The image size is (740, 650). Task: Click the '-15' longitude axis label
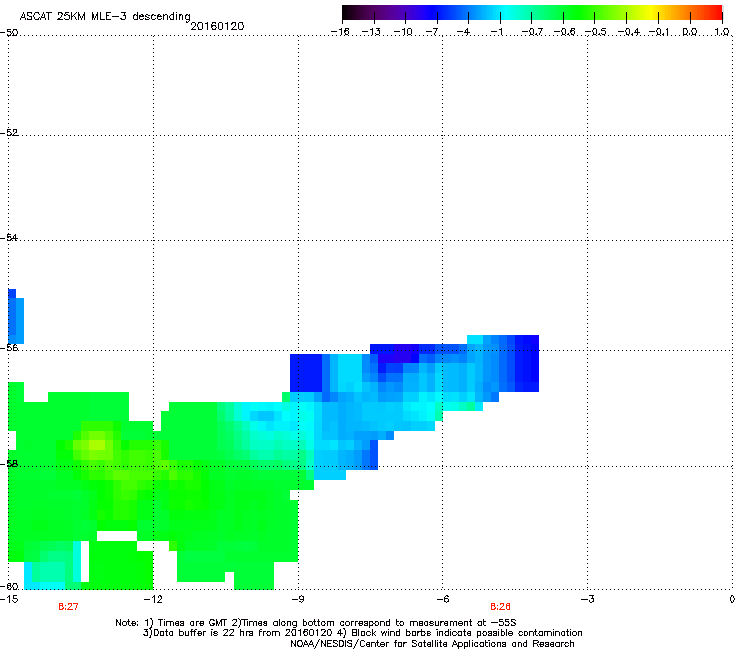(x=9, y=599)
